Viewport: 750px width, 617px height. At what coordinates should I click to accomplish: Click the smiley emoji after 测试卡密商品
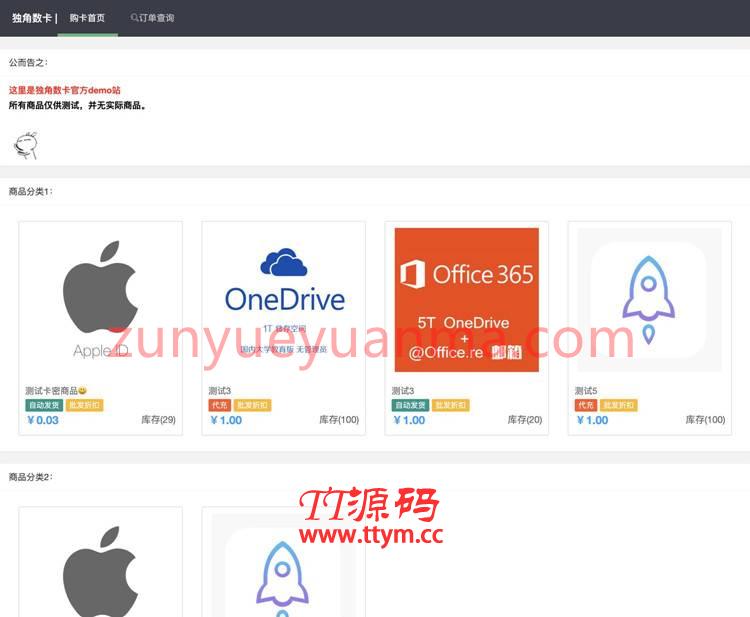coord(82,391)
